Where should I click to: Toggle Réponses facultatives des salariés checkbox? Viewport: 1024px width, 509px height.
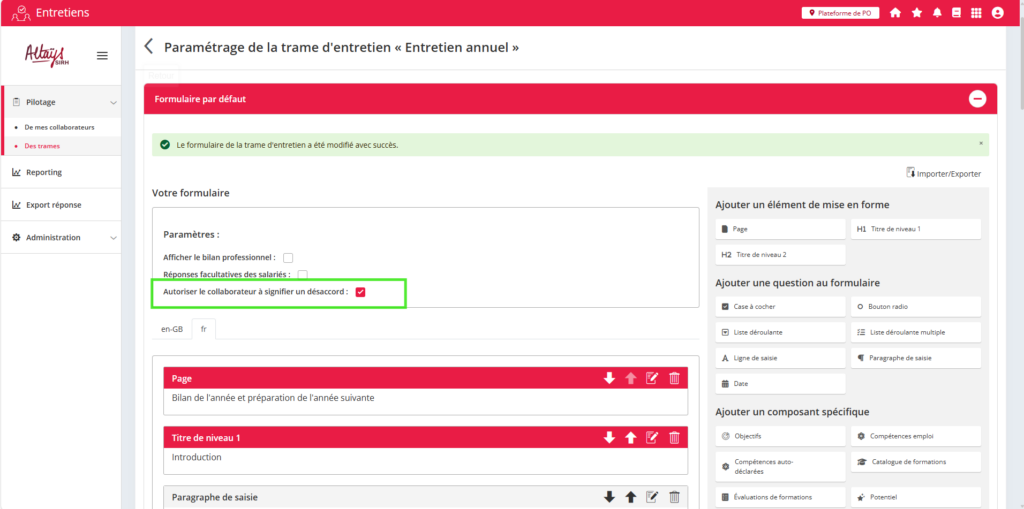302,274
